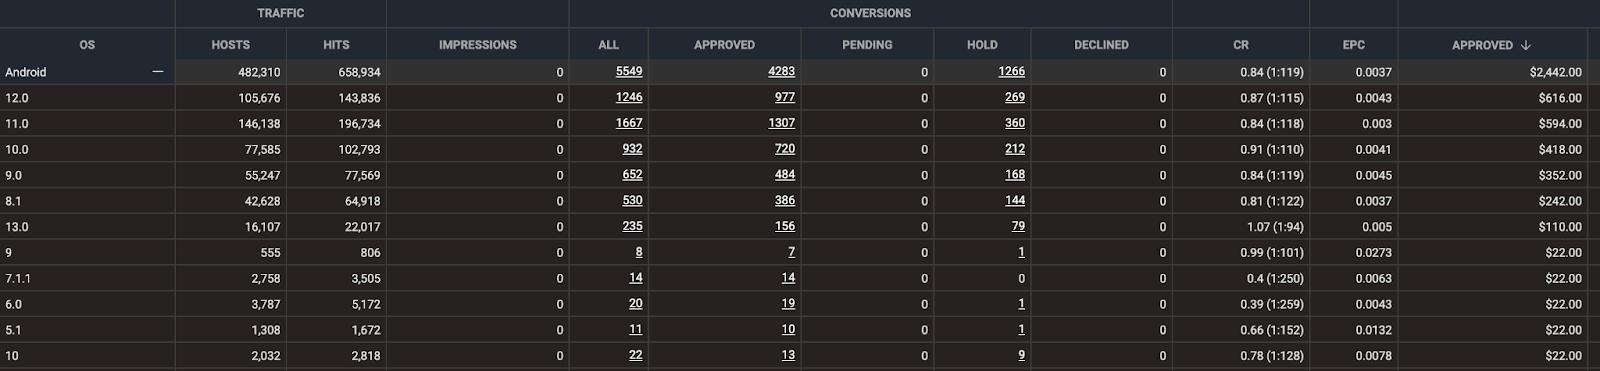This screenshot has height=371, width=1600.
Task: Open approved conversions 10 for Android 5.1
Action: pyautogui.click(x=788, y=329)
